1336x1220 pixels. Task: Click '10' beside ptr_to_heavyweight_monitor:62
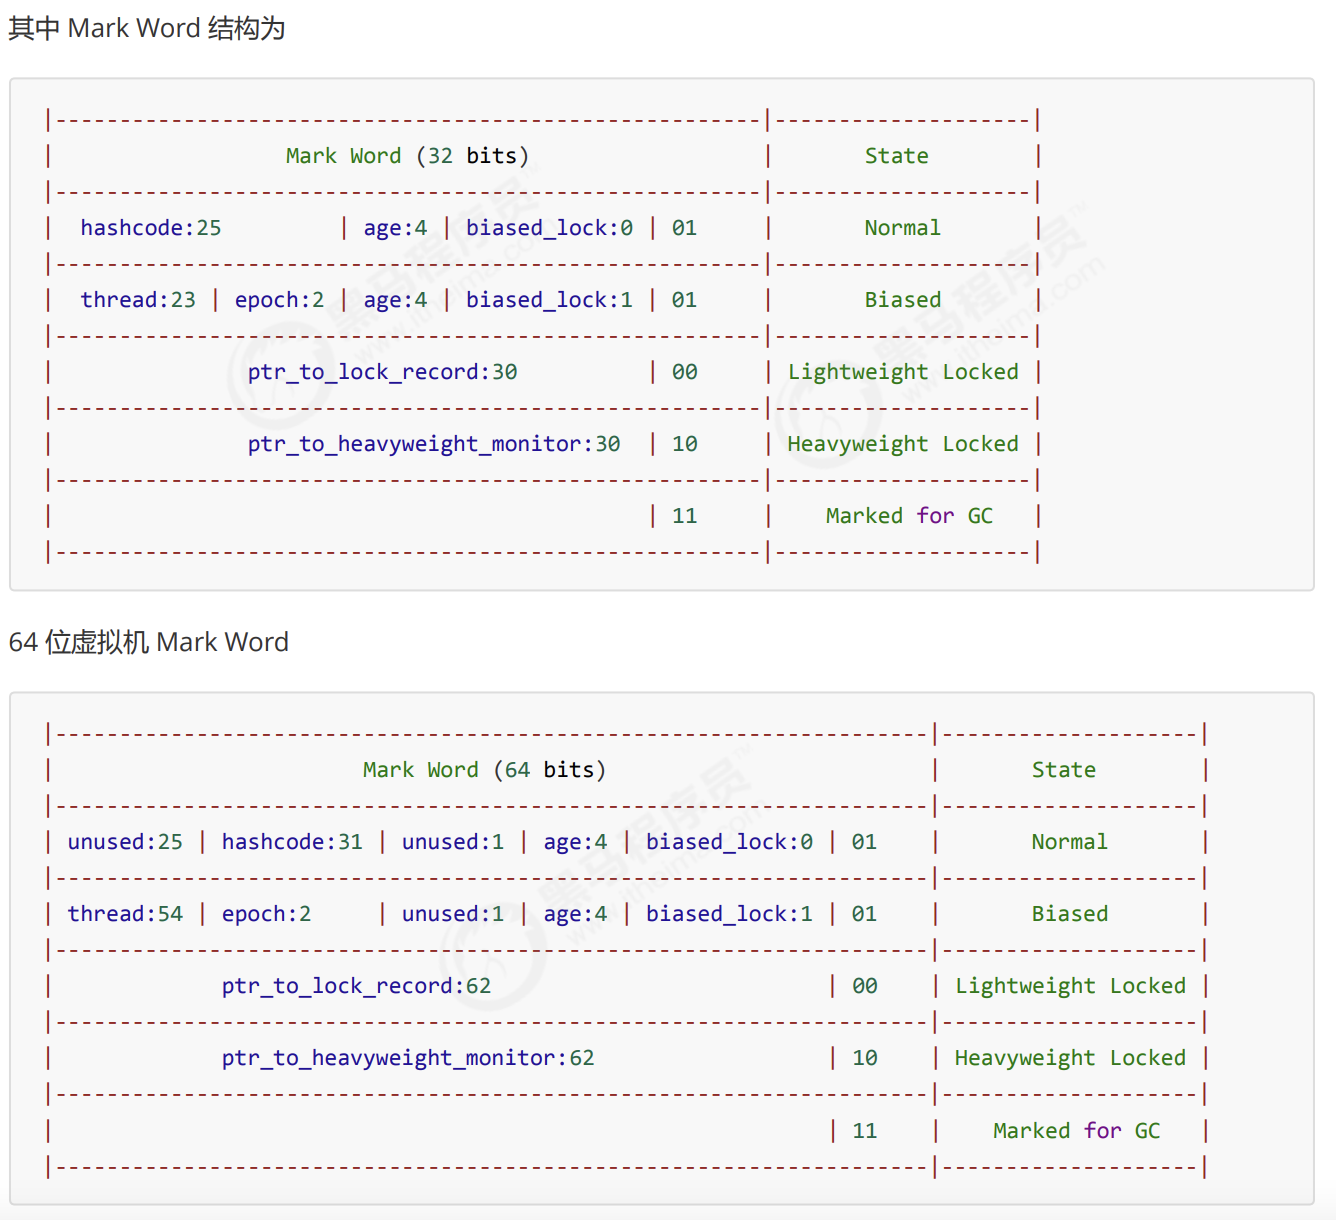(x=865, y=1058)
